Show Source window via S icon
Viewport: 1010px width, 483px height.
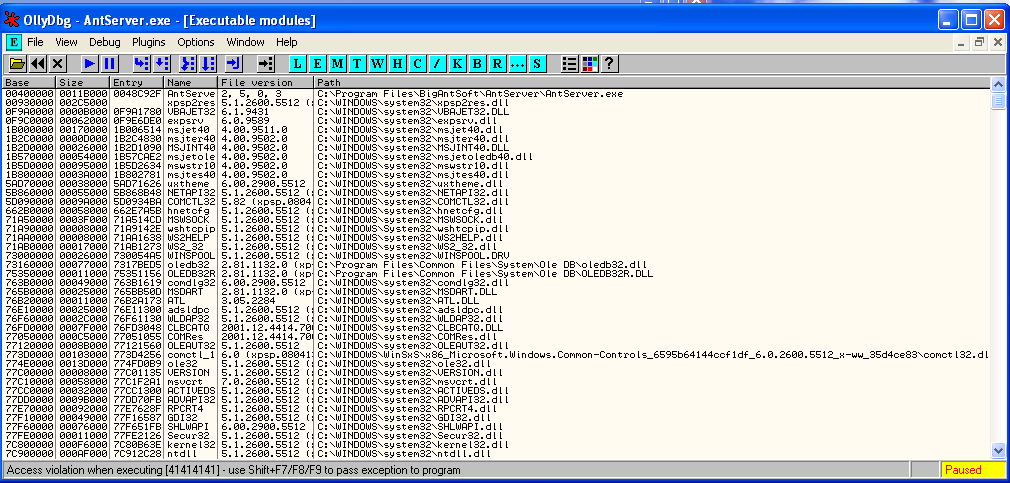click(x=537, y=63)
